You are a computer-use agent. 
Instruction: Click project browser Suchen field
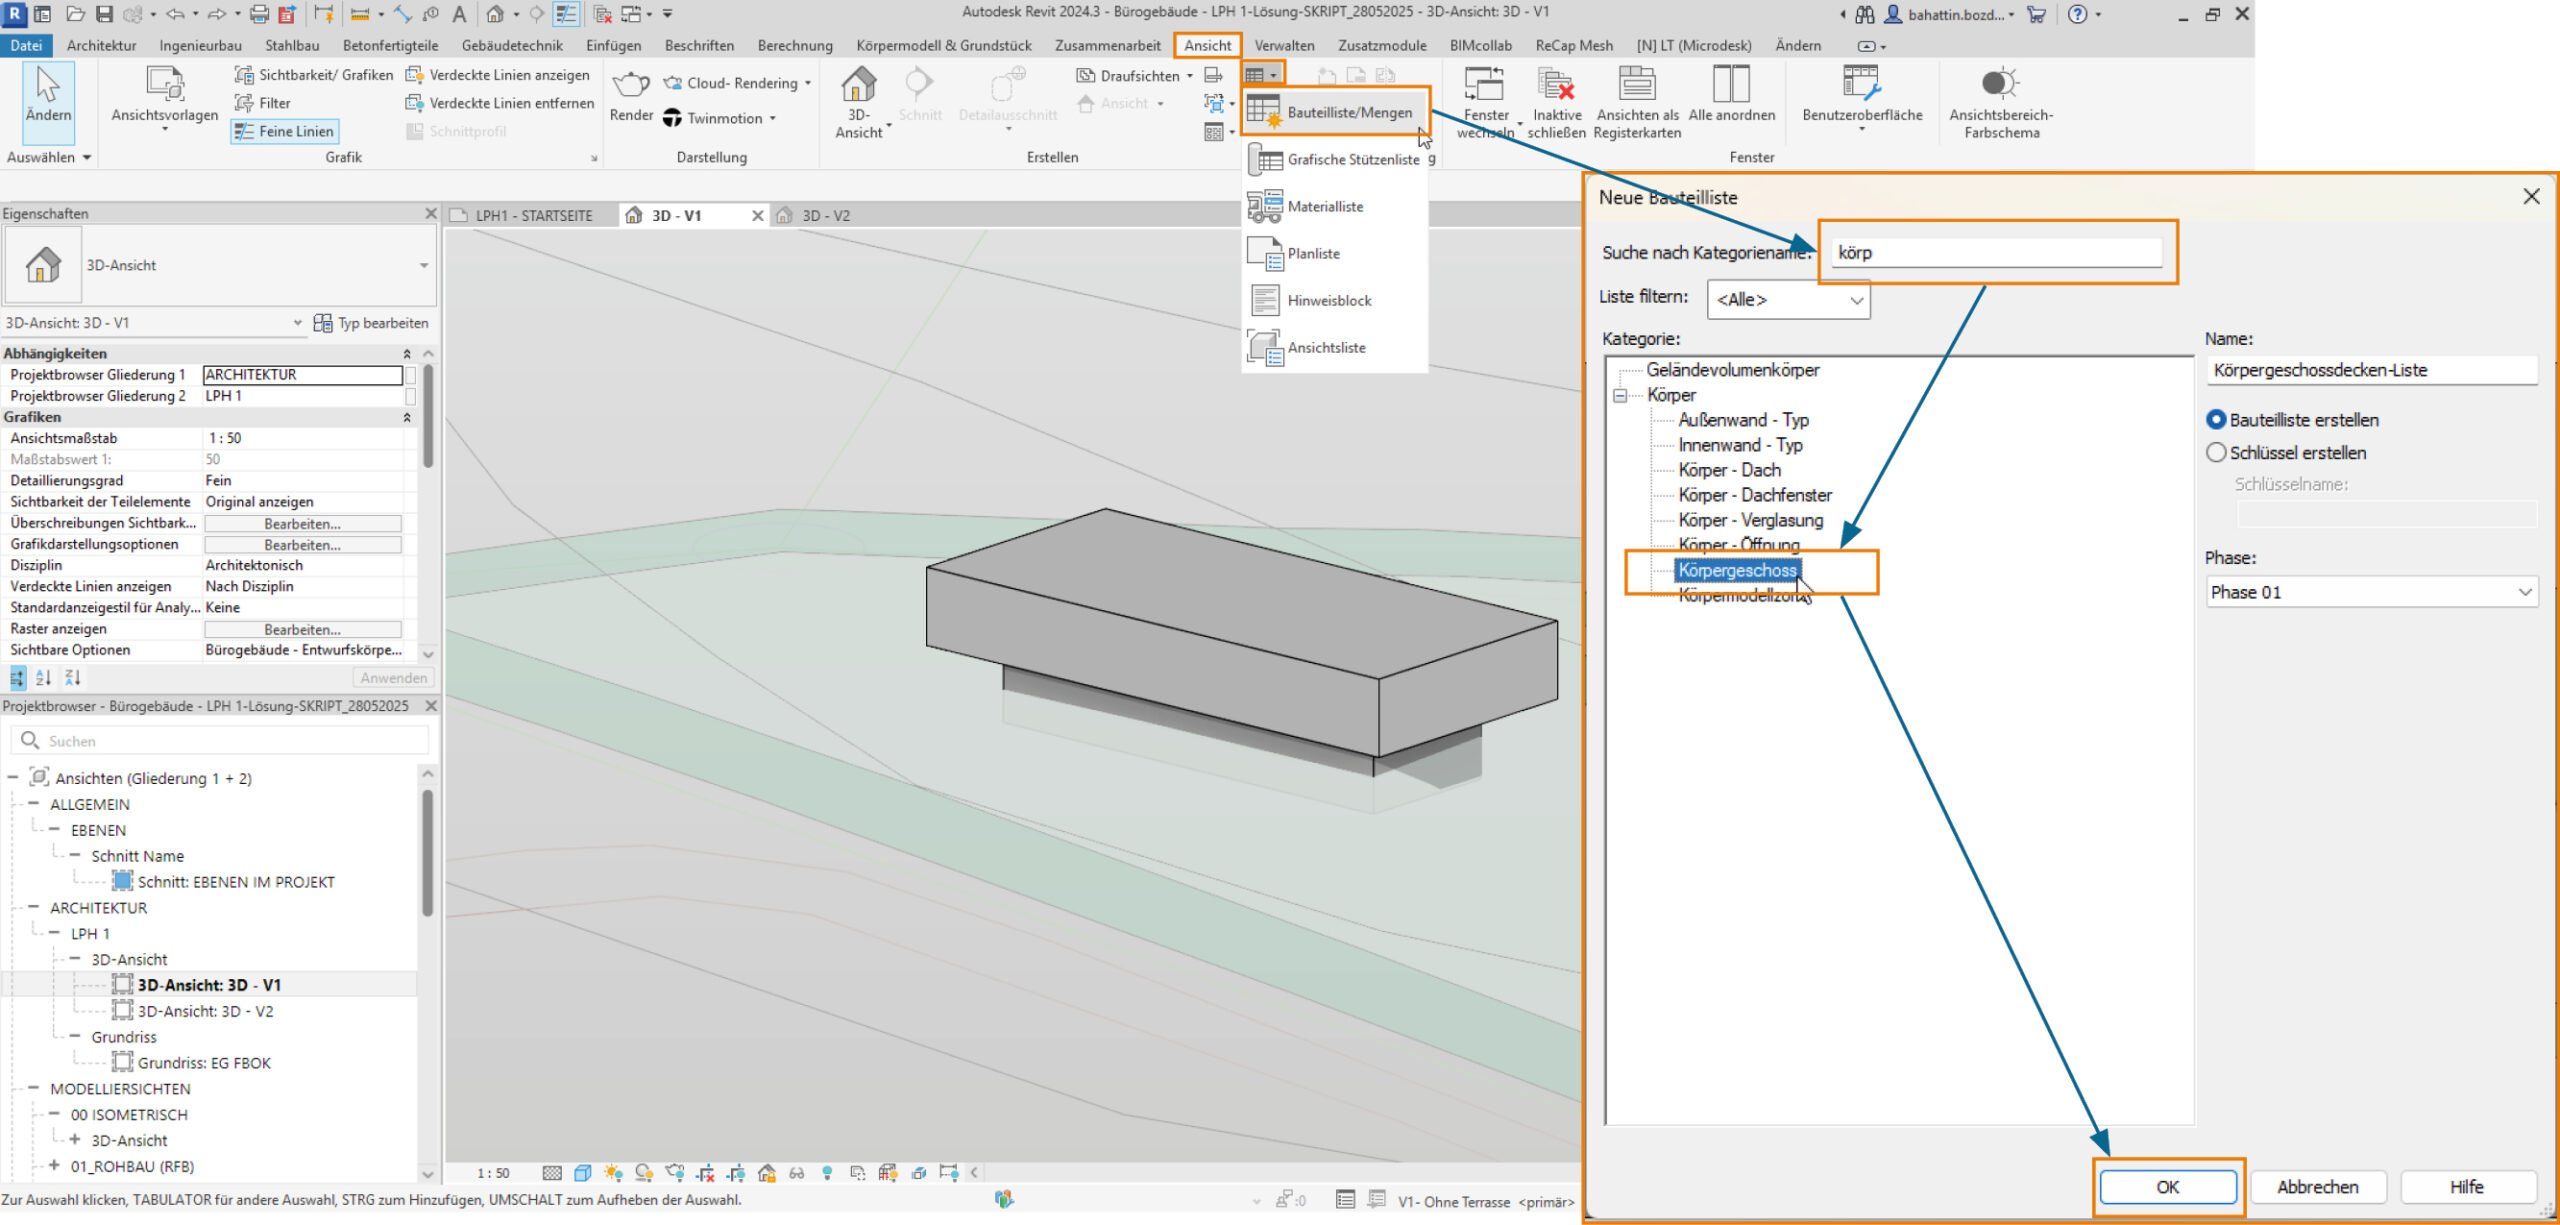[220, 741]
